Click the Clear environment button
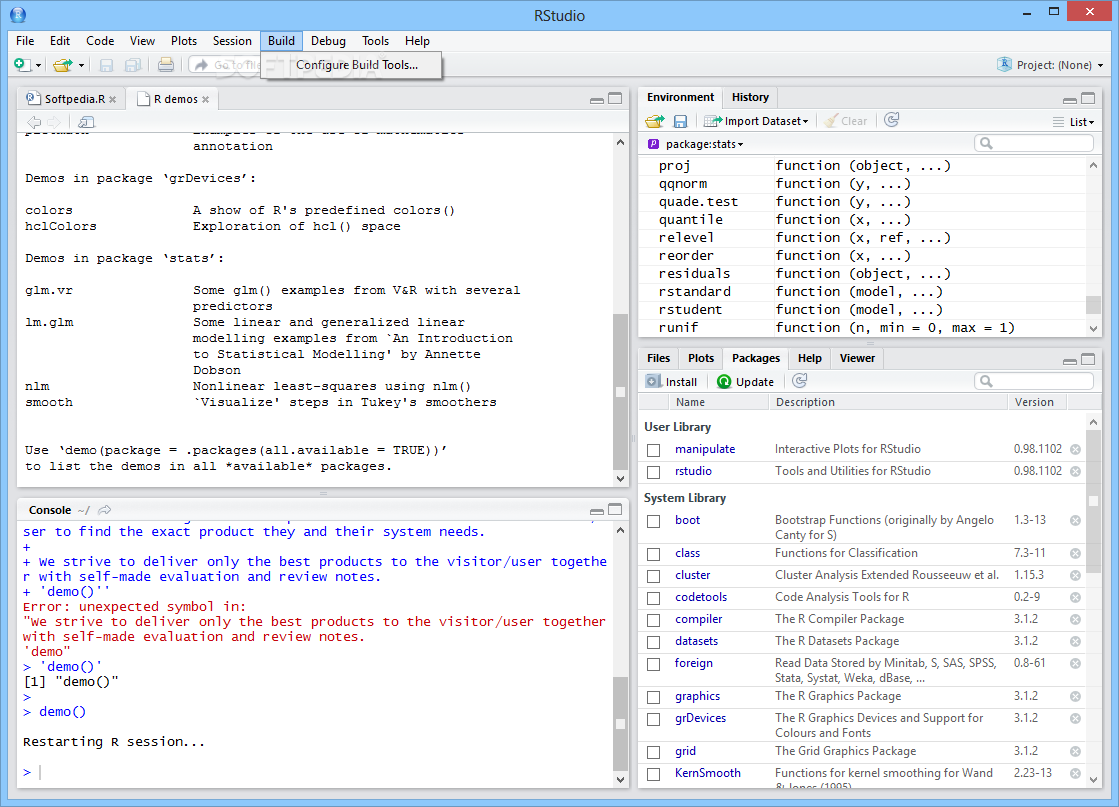The image size is (1119, 807). click(846, 121)
